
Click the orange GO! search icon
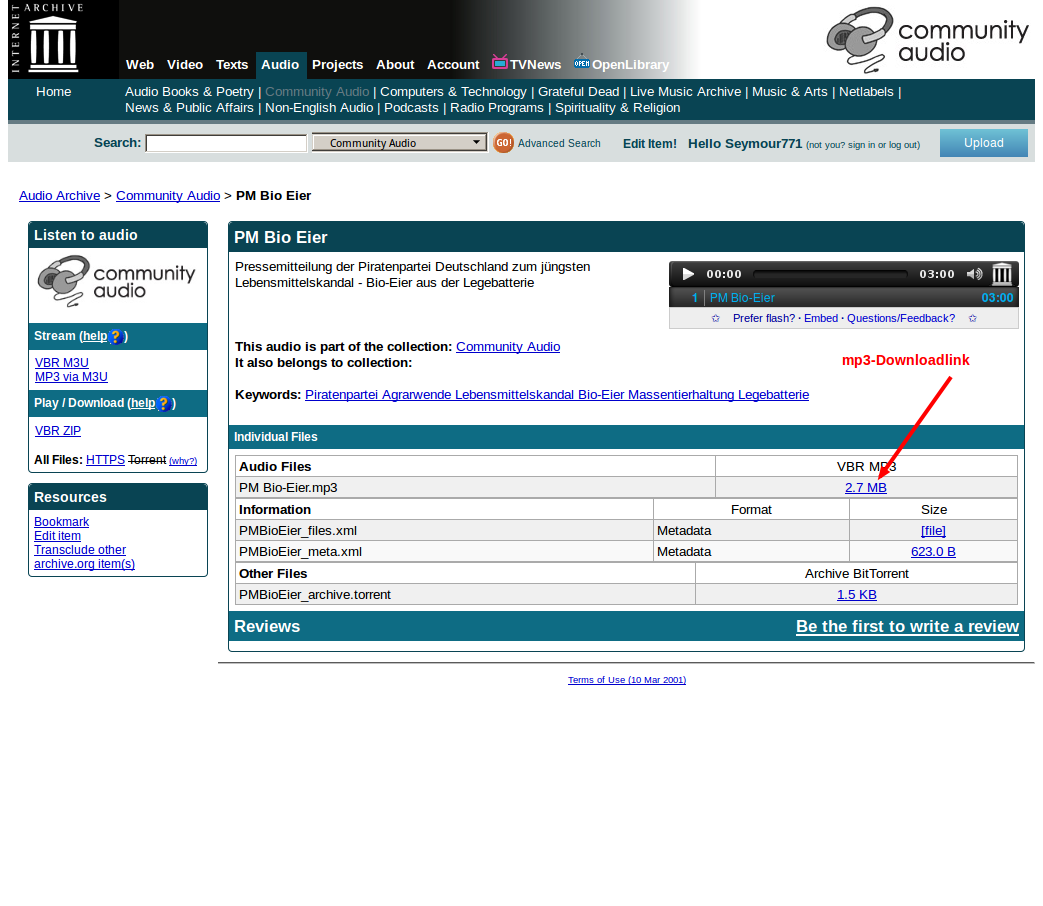click(x=503, y=143)
